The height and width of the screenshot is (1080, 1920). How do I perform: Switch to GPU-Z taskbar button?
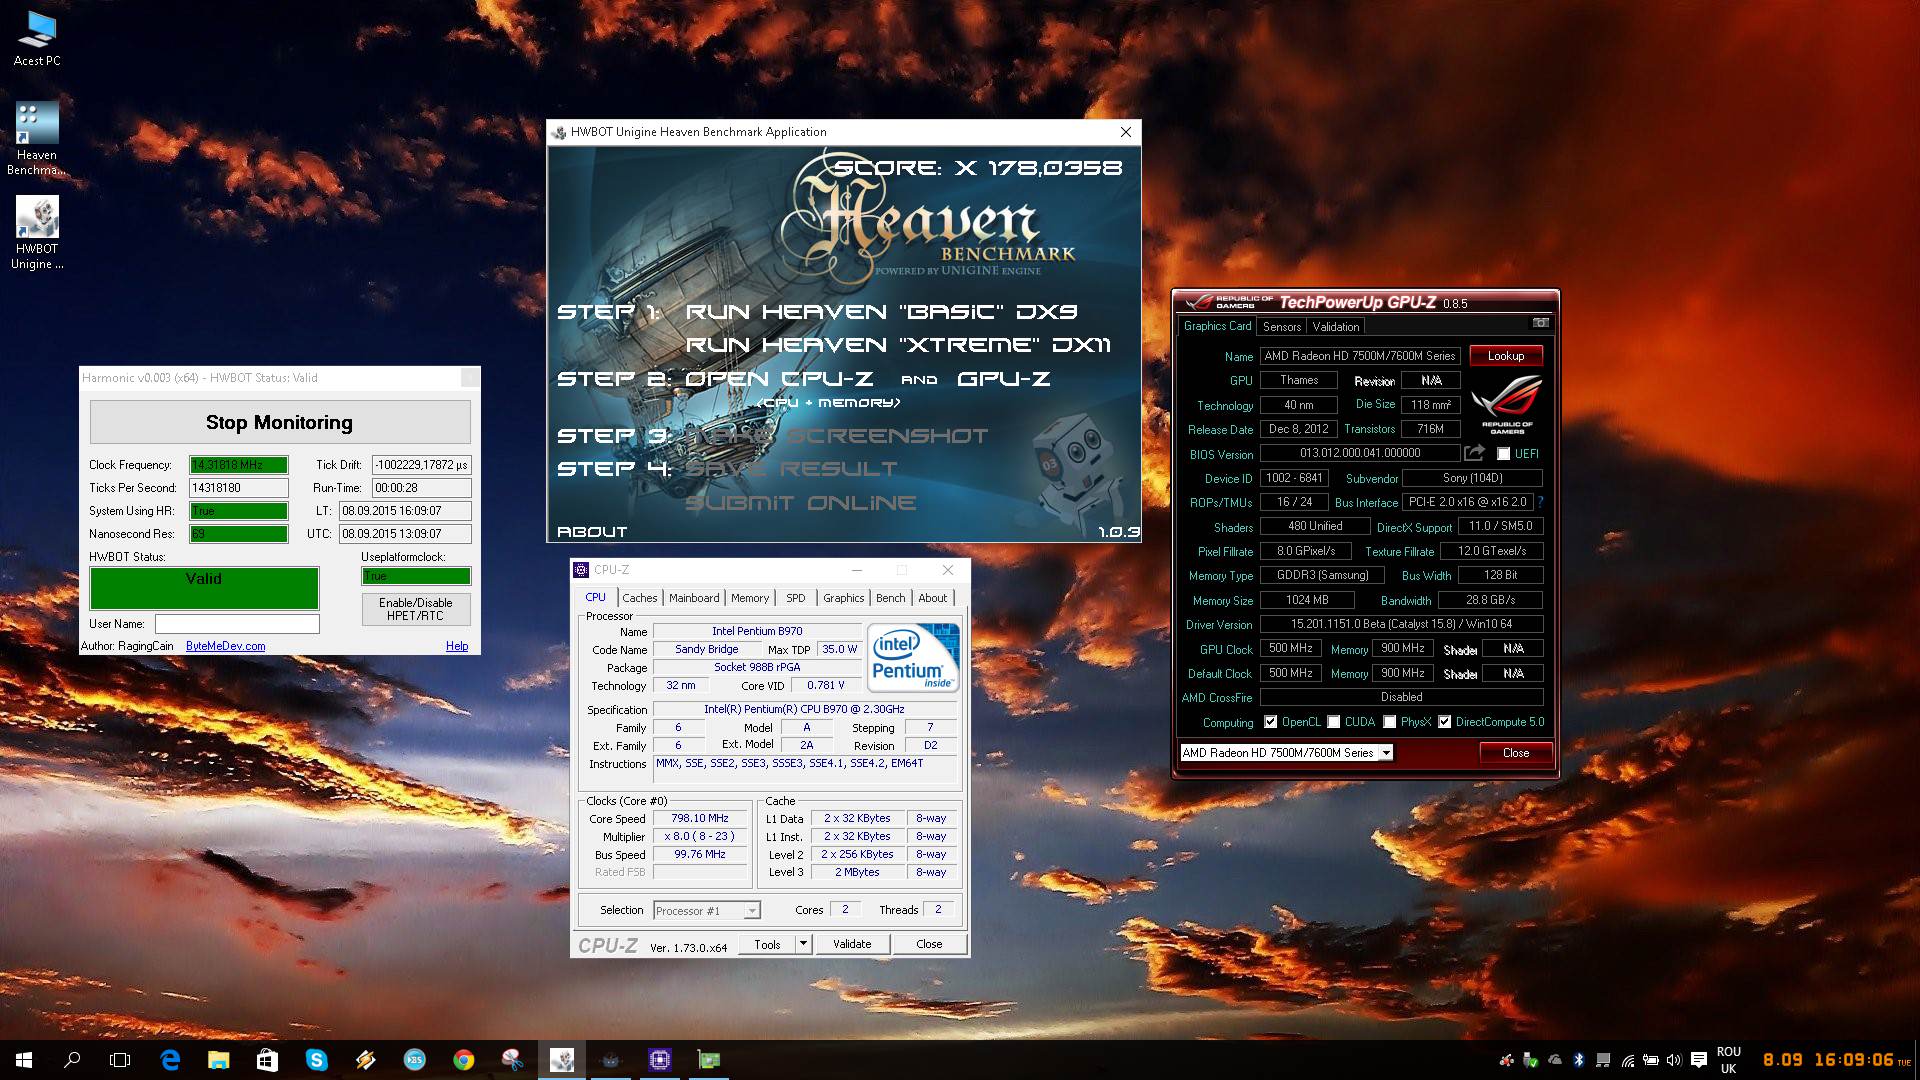coord(709,1060)
